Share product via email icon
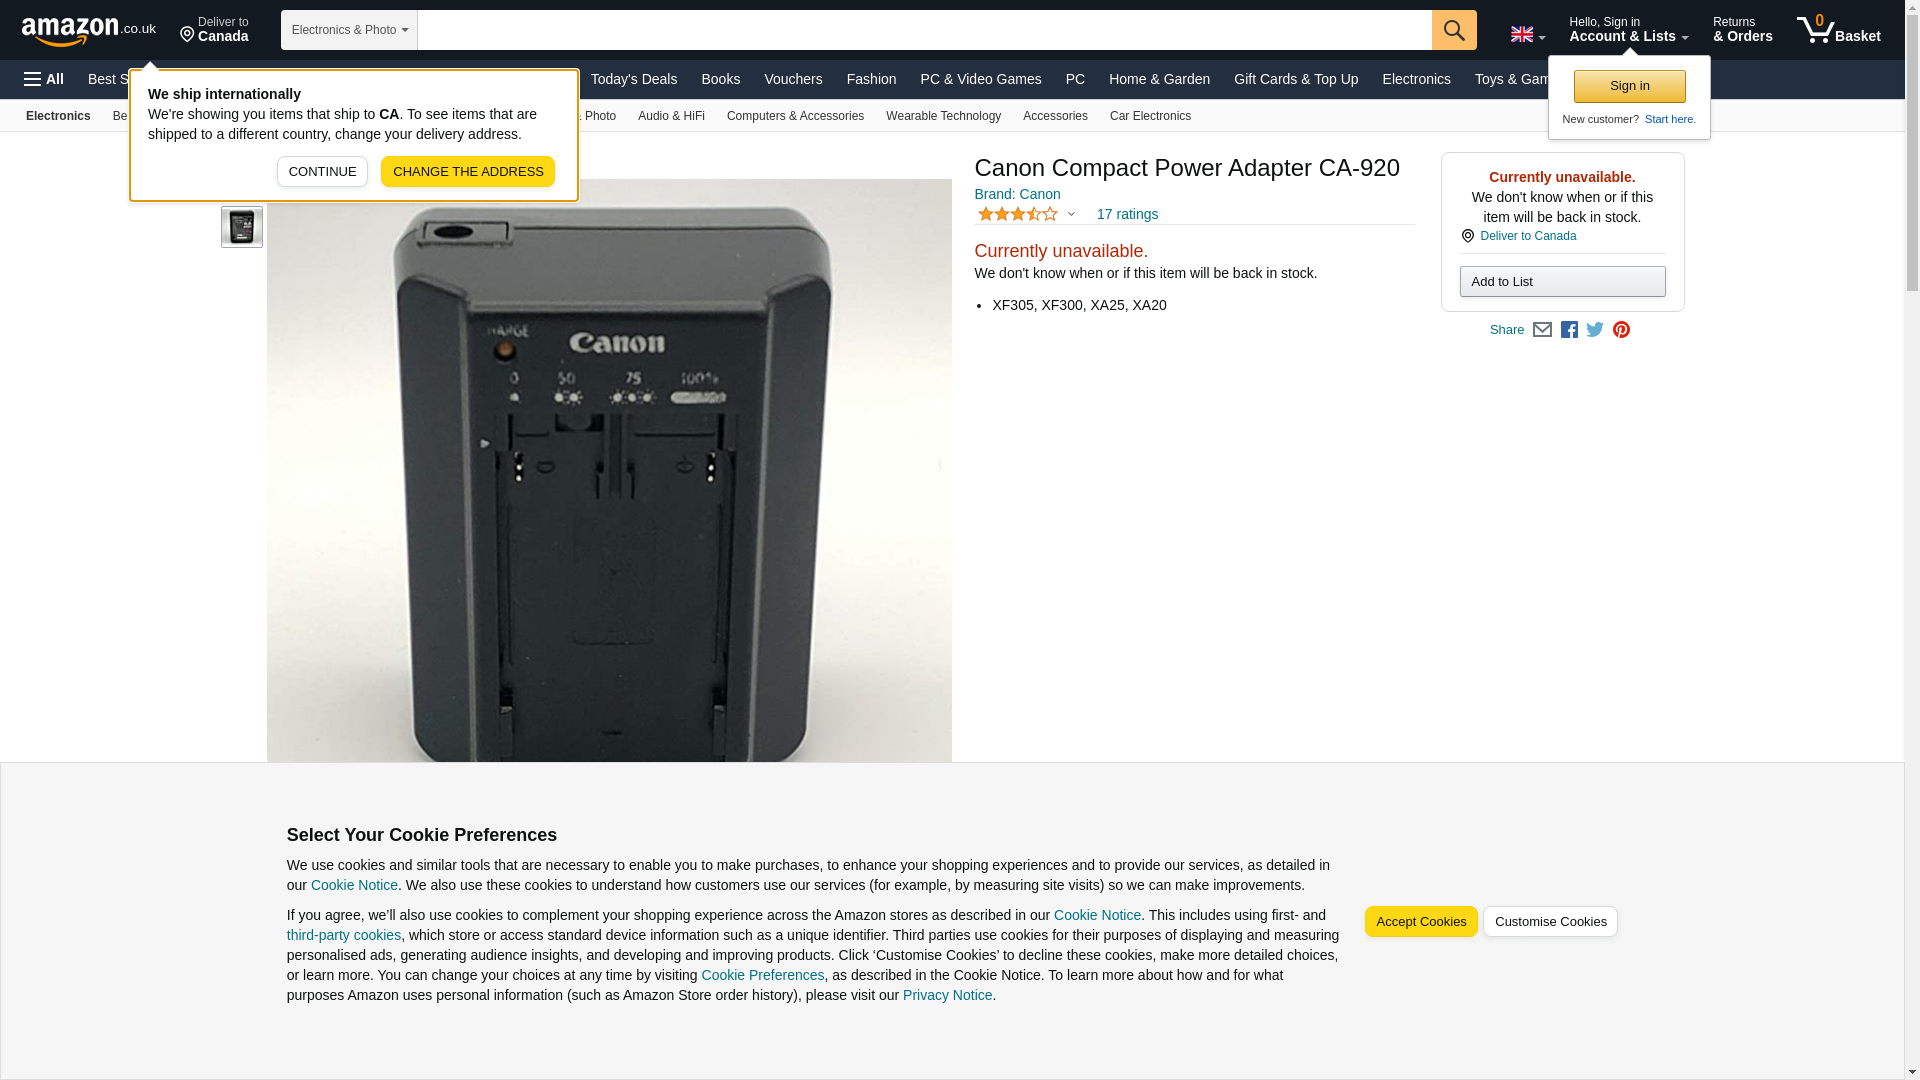 1542,330
